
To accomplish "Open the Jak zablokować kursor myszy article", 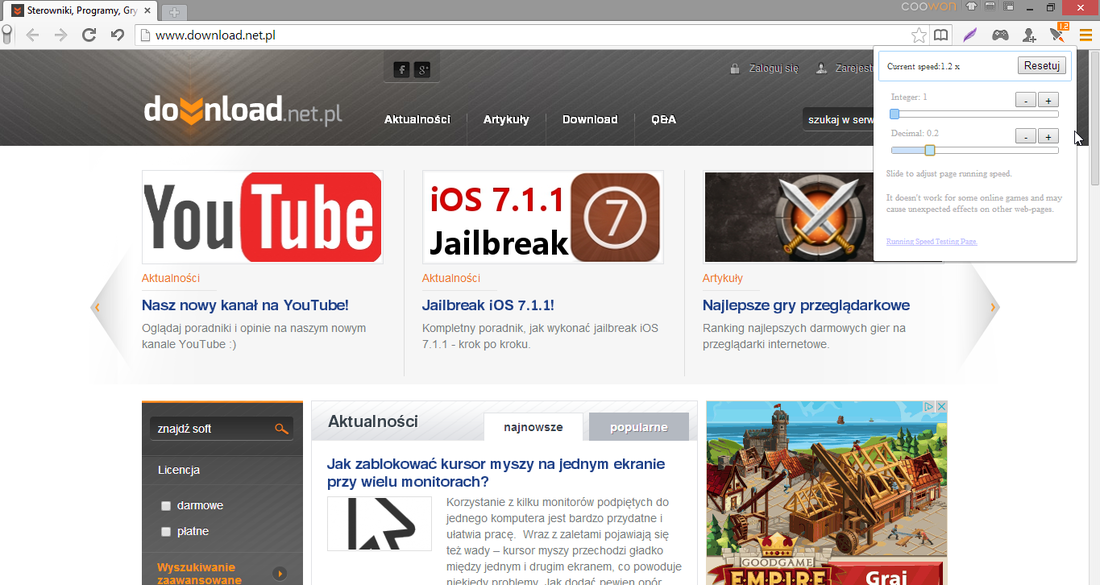I will (496, 473).
